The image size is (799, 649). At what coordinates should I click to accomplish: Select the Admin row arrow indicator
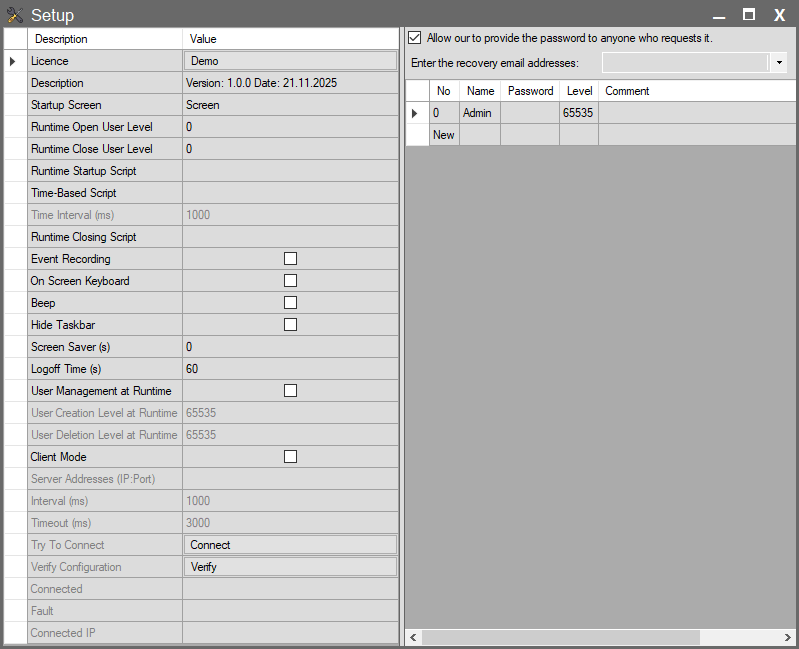(x=415, y=113)
